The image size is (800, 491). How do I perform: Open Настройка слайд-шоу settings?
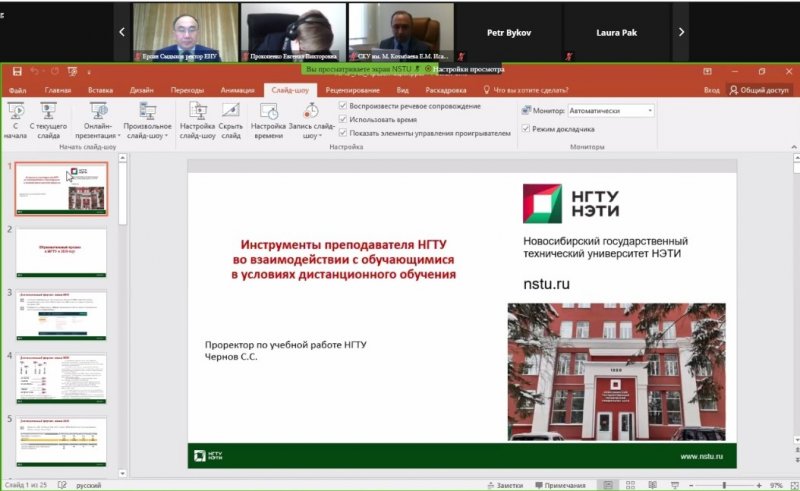point(197,120)
